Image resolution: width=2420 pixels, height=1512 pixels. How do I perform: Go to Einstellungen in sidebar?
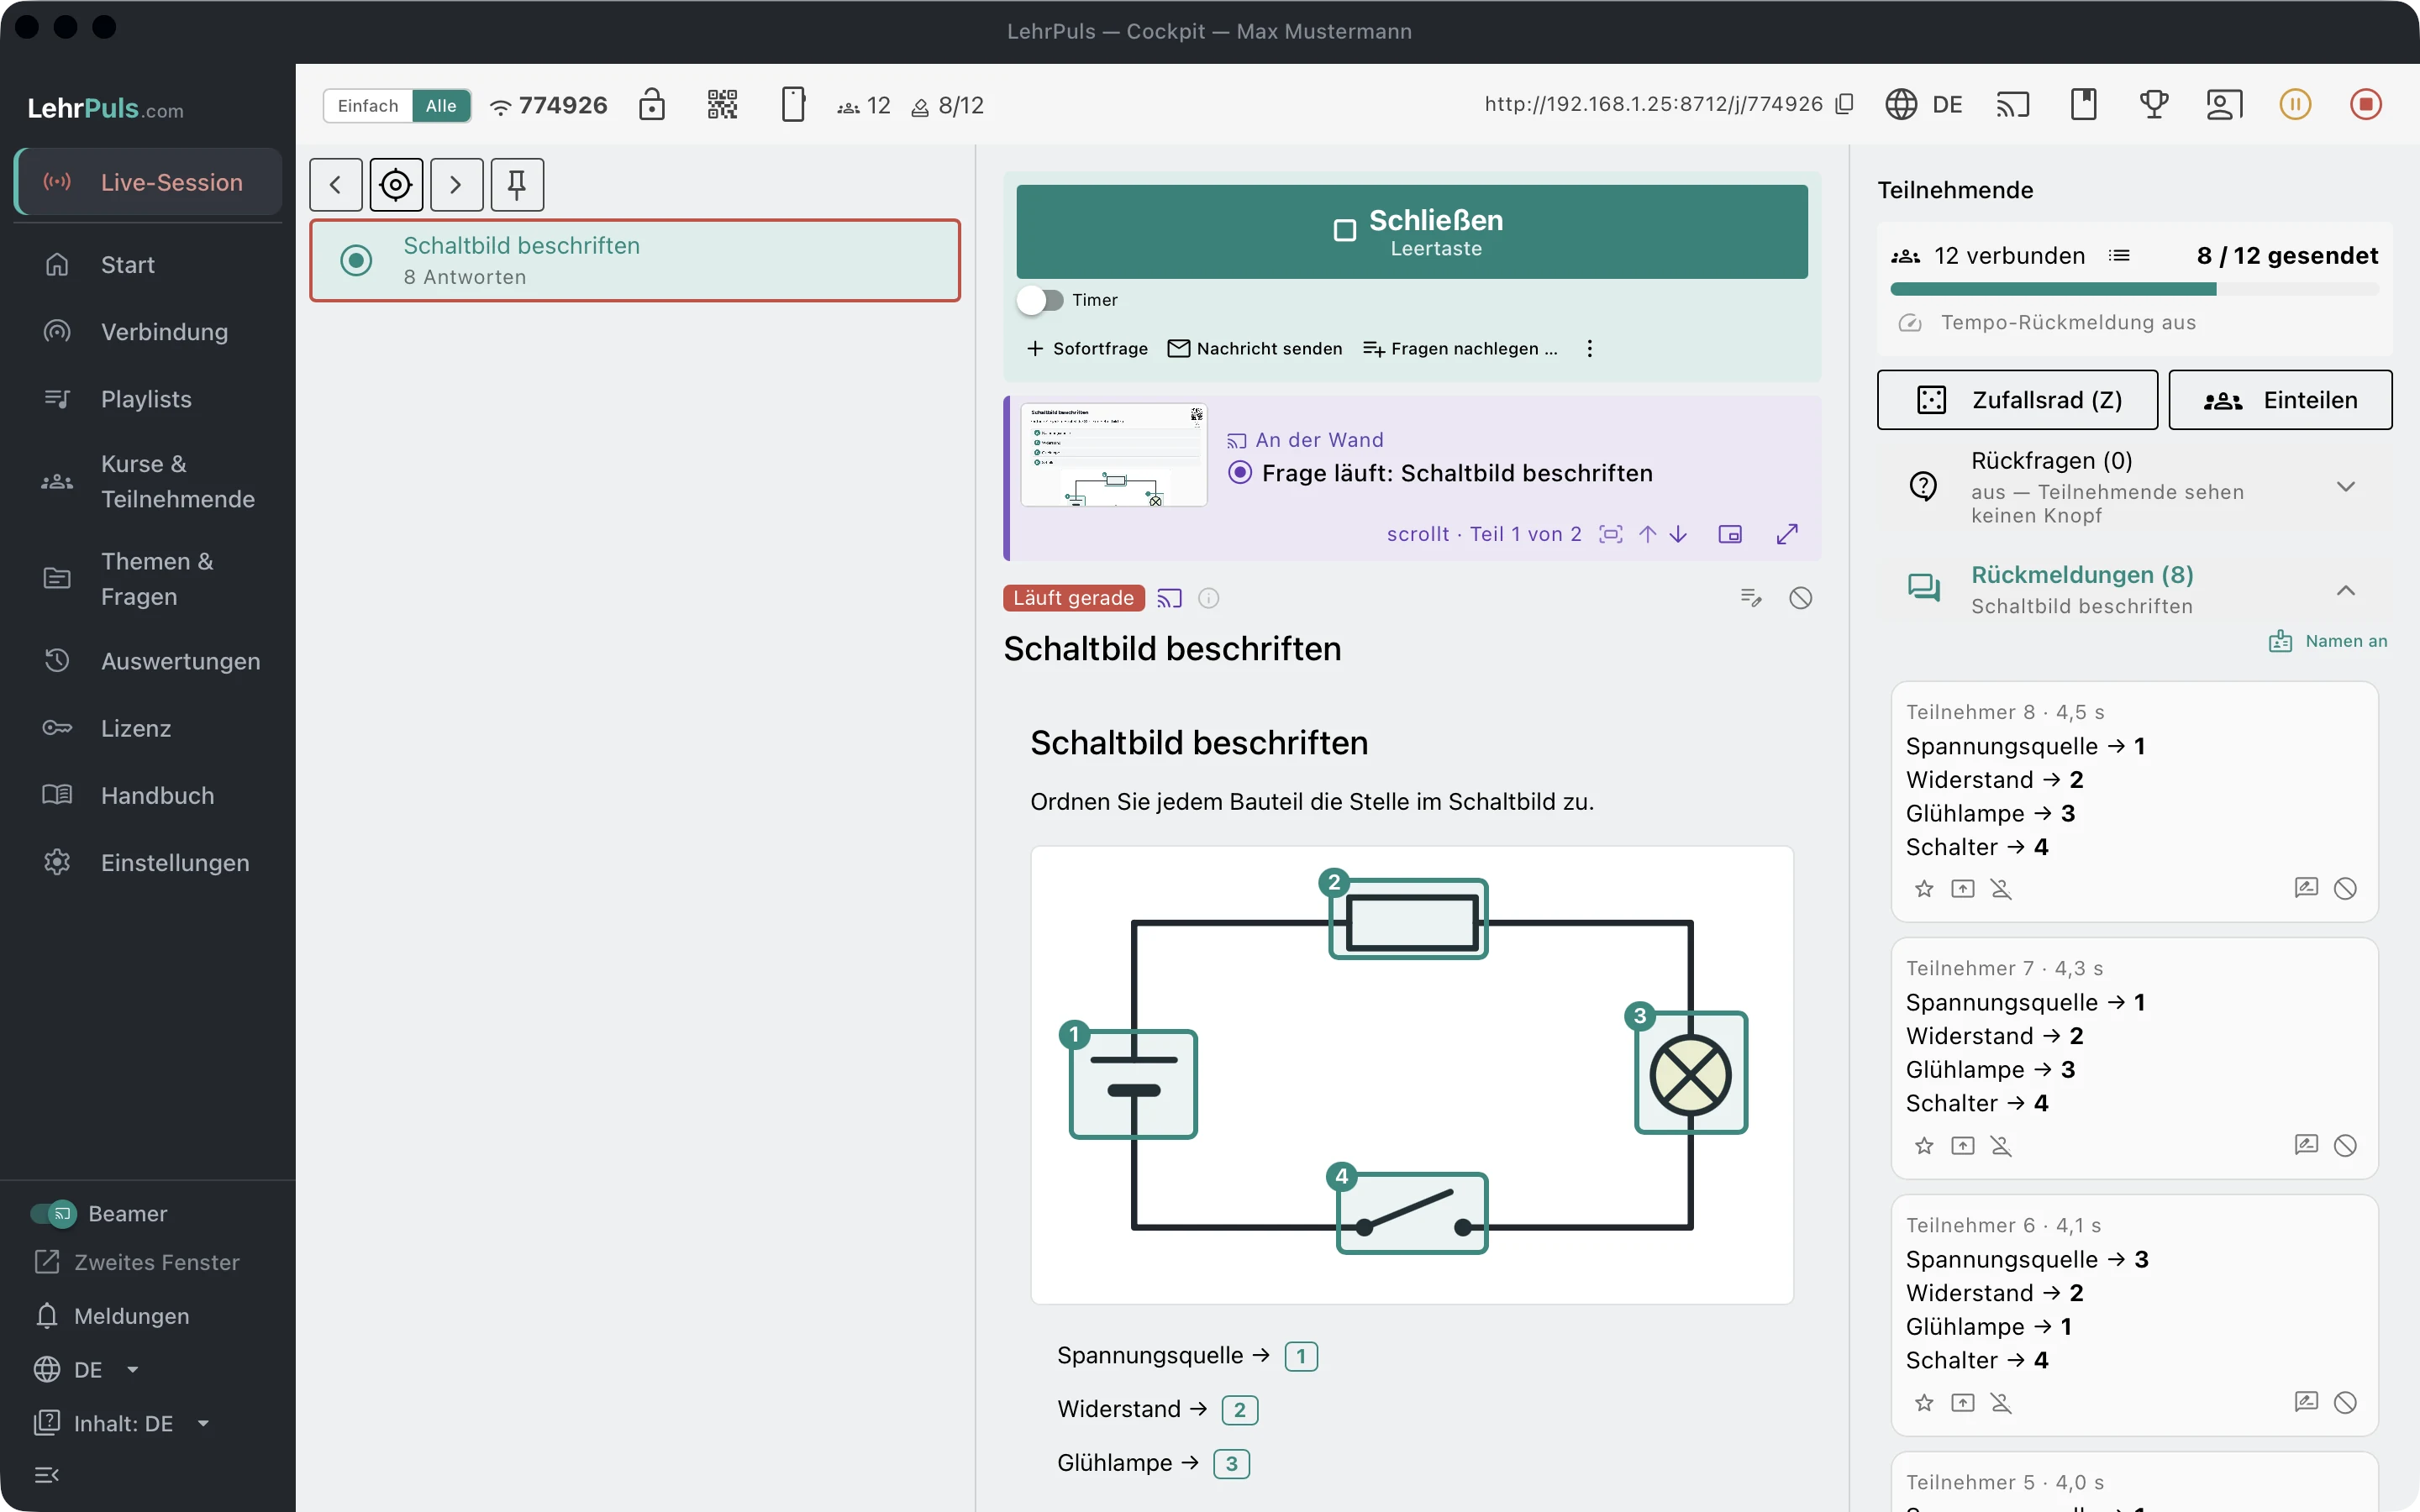coord(148,863)
